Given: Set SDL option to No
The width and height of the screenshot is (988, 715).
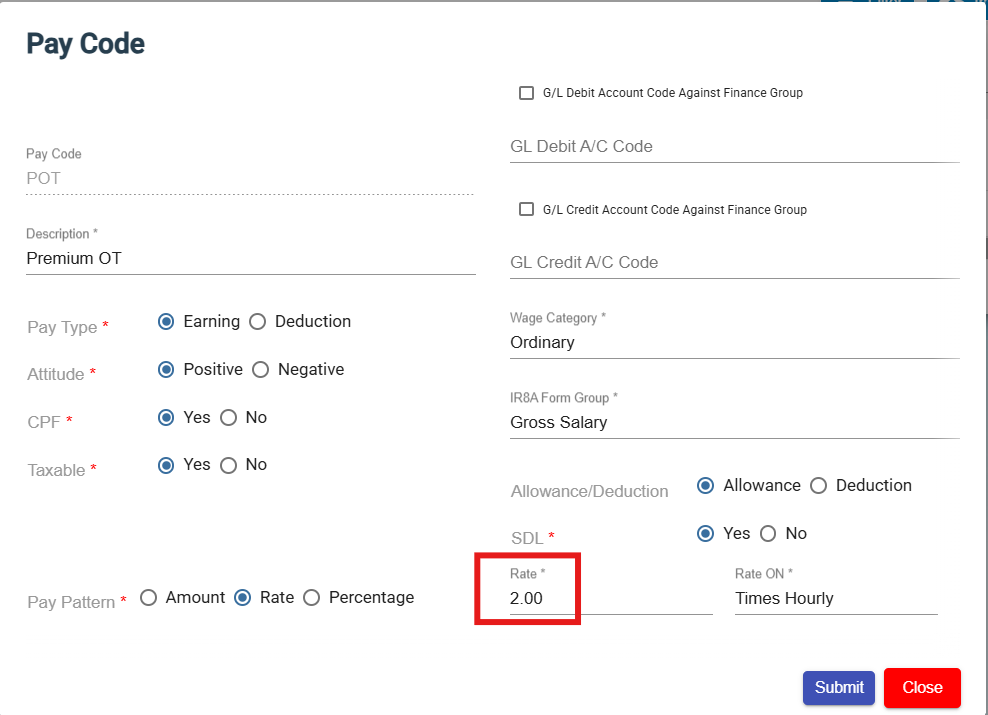Looking at the screenshot, I should click(768, 534).
